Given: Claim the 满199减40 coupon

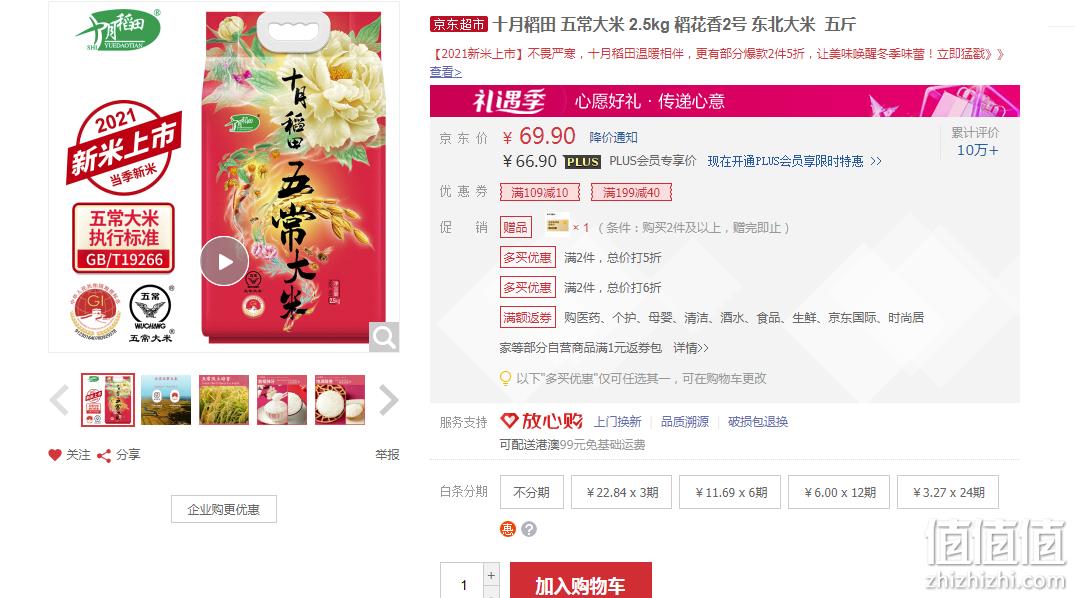Looking at the screenshot, I should pyautogui.click(x=631, y=193).
